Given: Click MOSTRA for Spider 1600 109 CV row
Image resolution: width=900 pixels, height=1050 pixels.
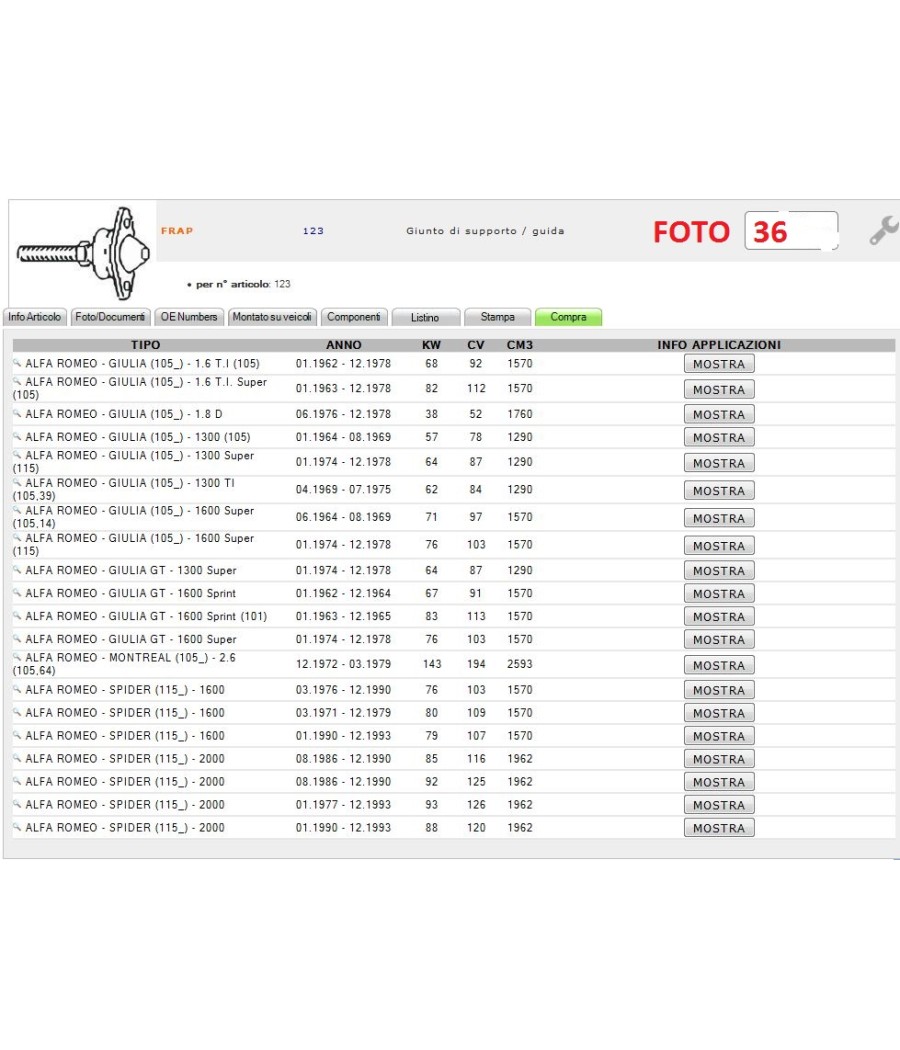Looking at the screenshot, I should [719, 713].
